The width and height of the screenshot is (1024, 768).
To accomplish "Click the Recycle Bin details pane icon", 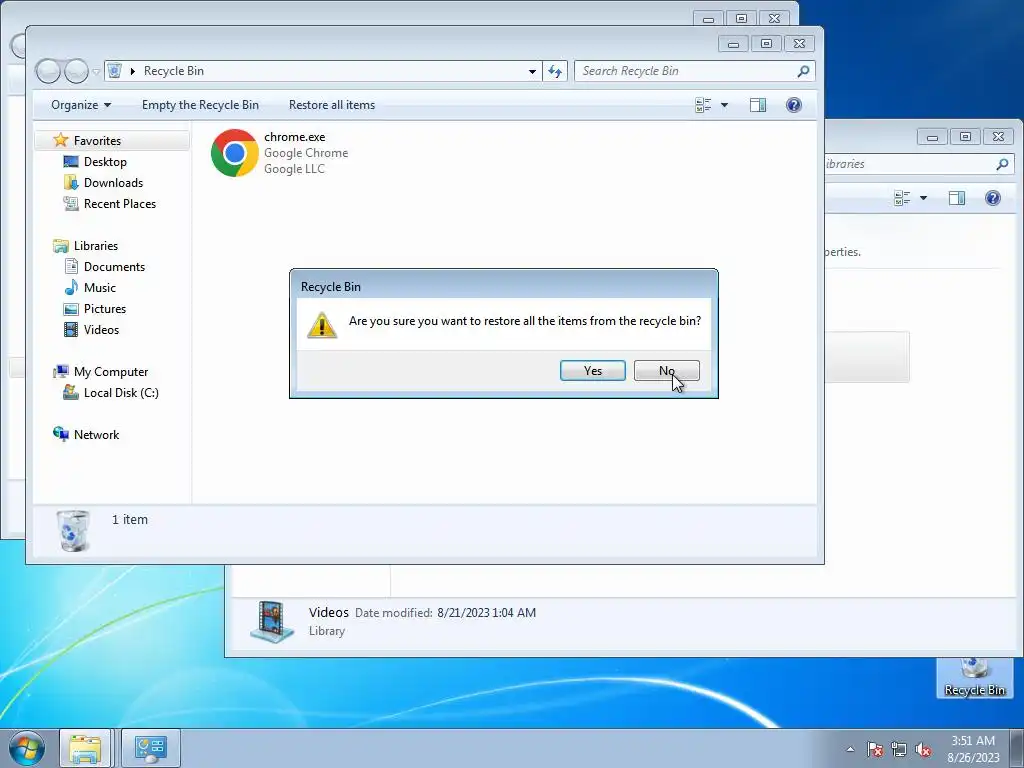I will (x=72, y=530).
